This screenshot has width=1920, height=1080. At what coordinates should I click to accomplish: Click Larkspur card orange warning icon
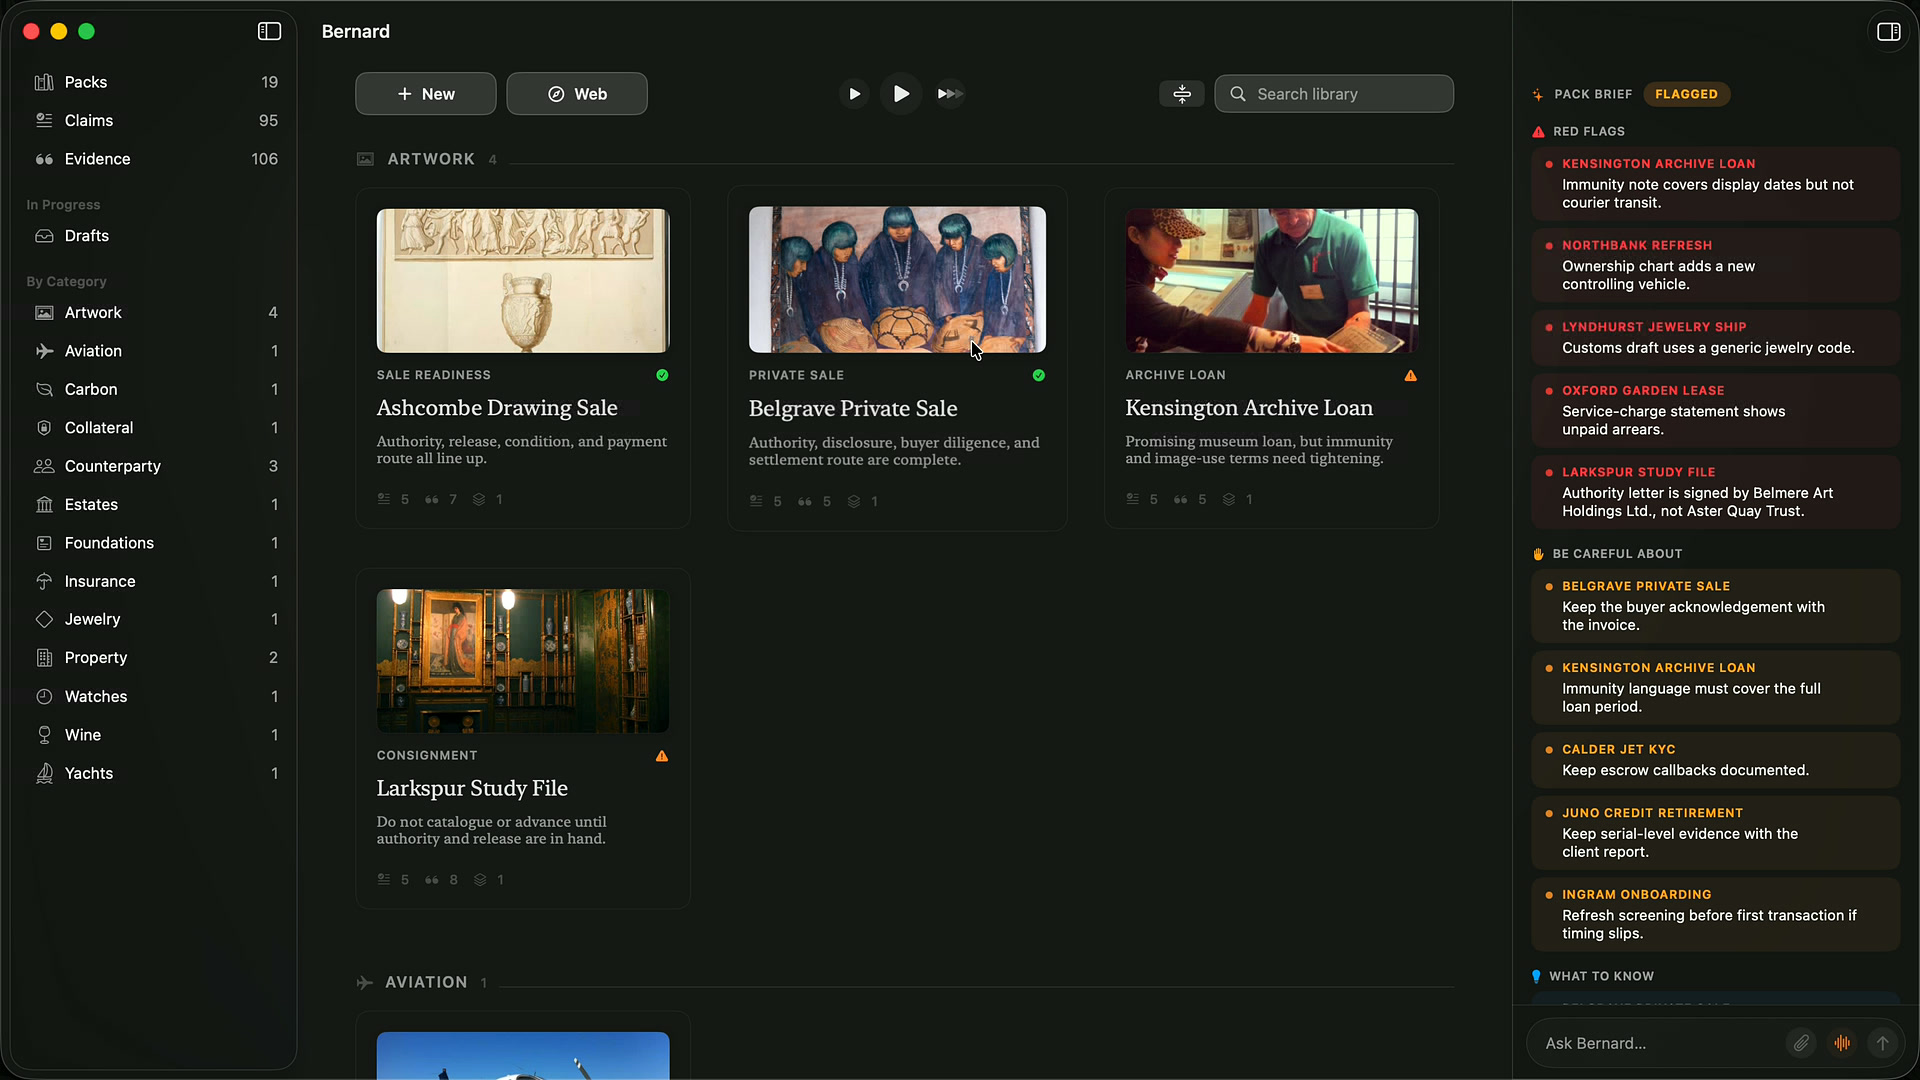pyautogui.click(x=662, y=756)
